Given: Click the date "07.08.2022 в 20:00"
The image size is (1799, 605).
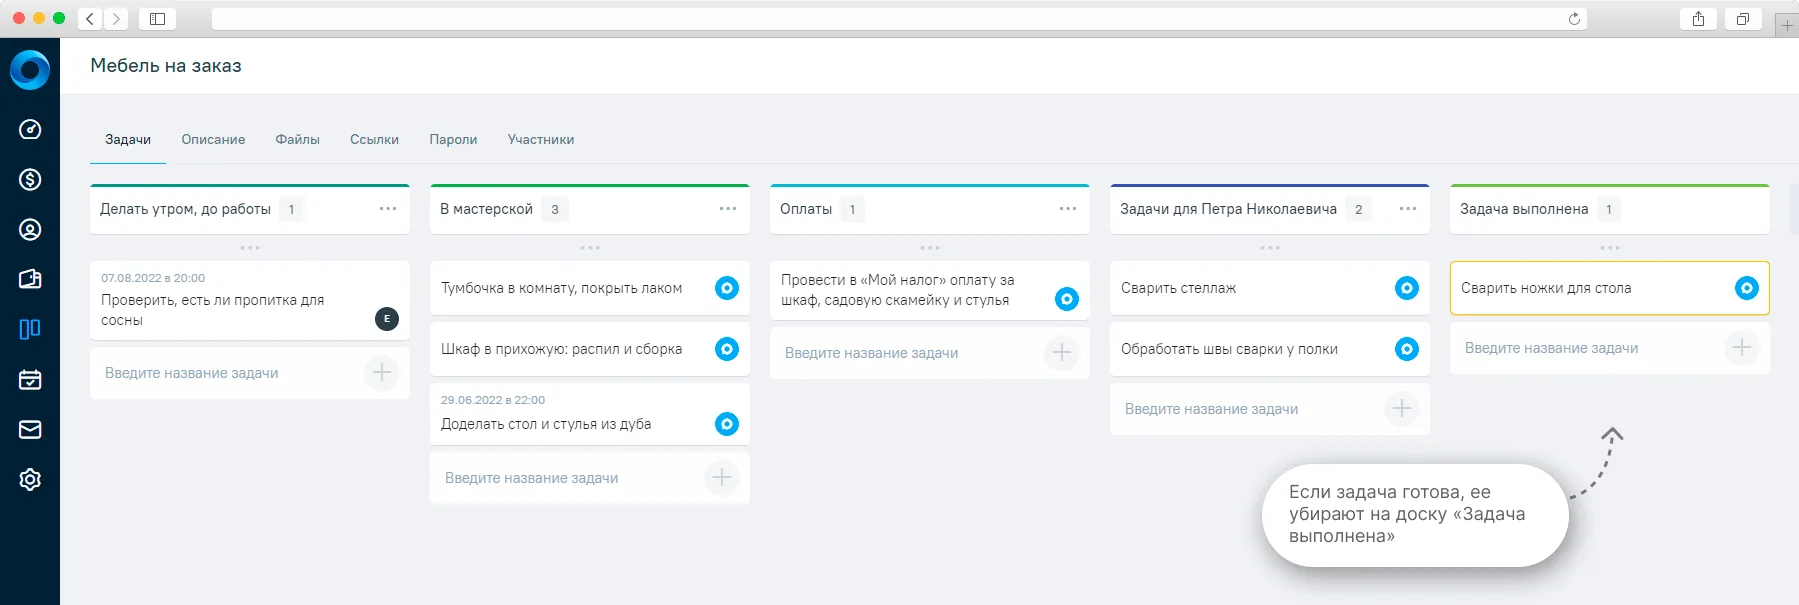Looking at the screenshot, I should [153, 278].
